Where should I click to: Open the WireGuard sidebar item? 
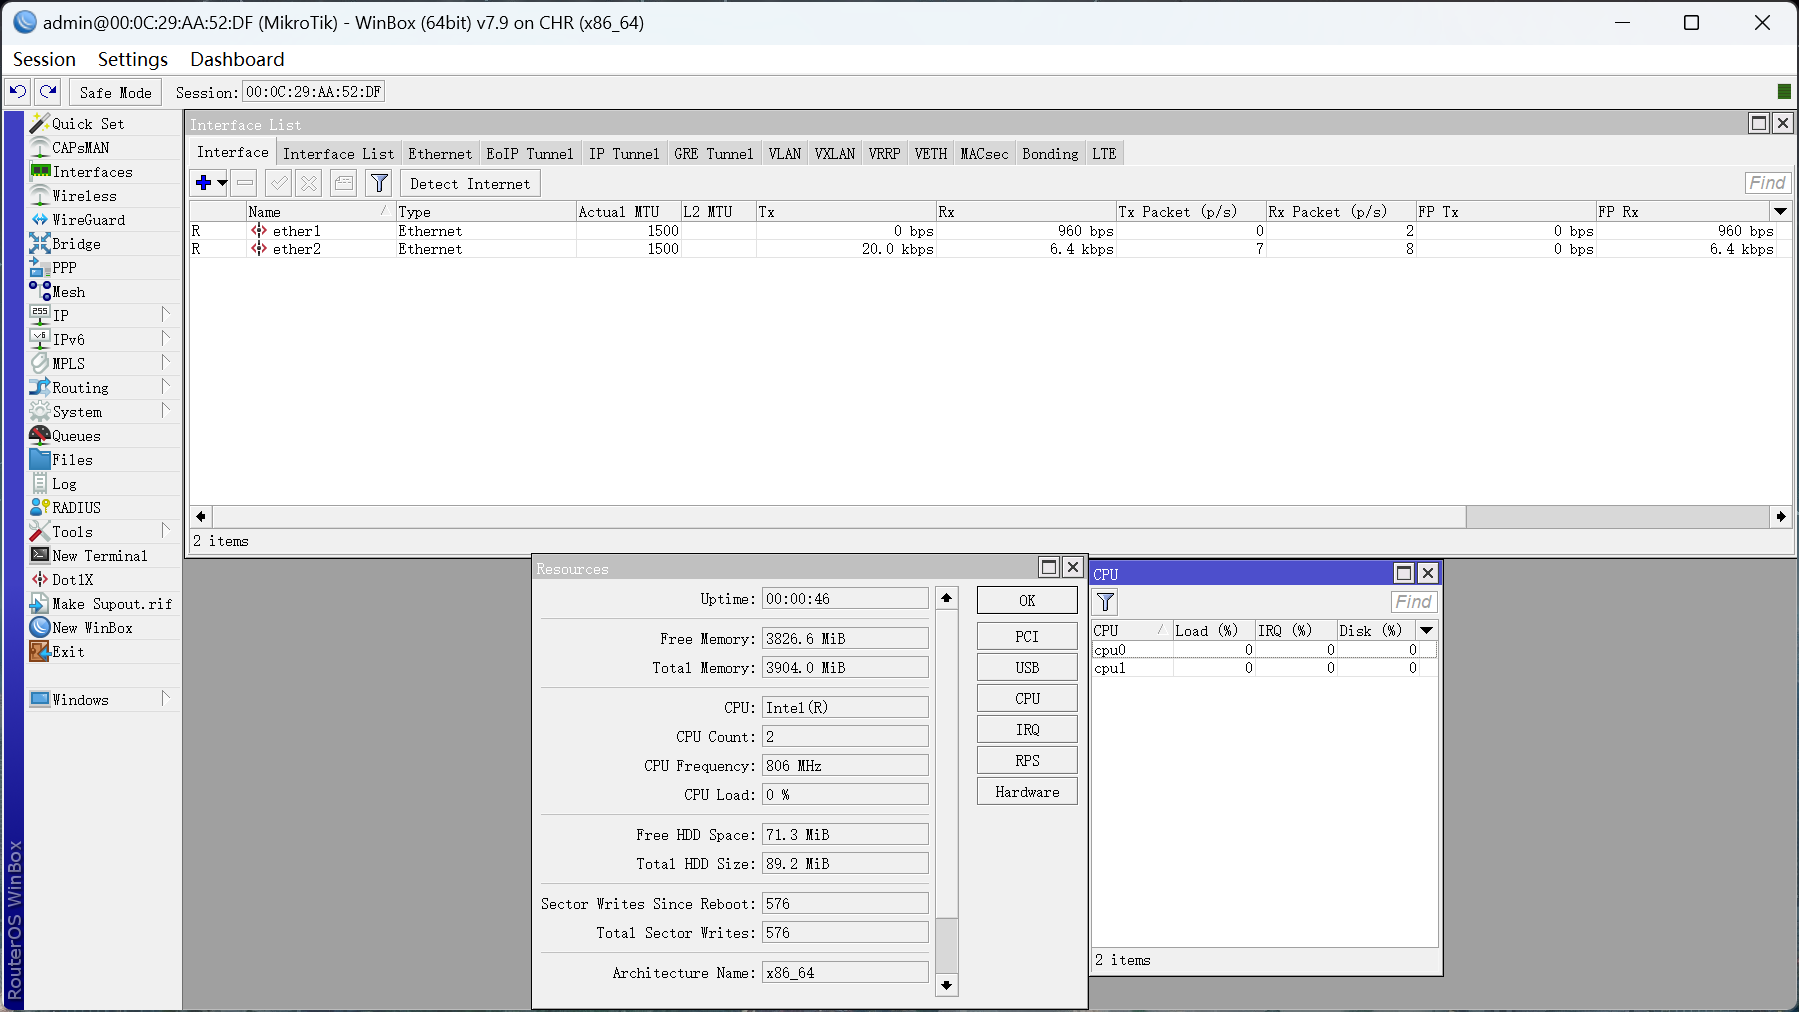point(88,220)
